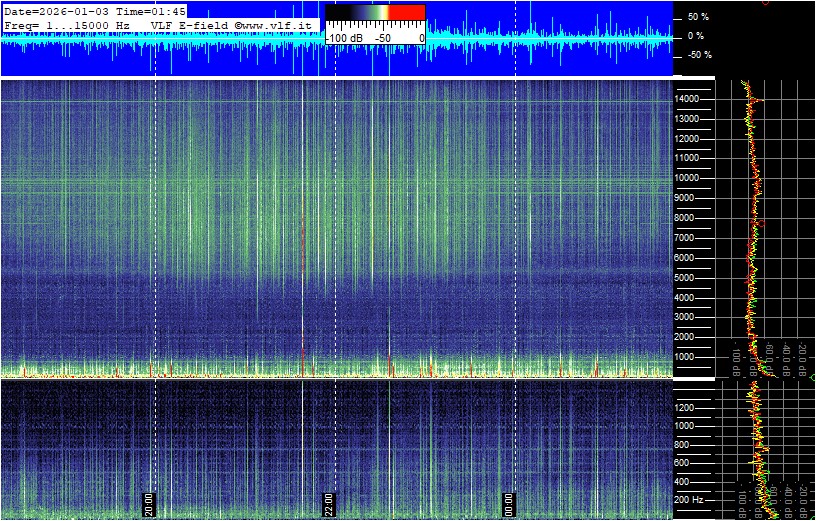Click the 50 % amplitude scale label
This screenshot has width=816, height=521.
(697, 17)
